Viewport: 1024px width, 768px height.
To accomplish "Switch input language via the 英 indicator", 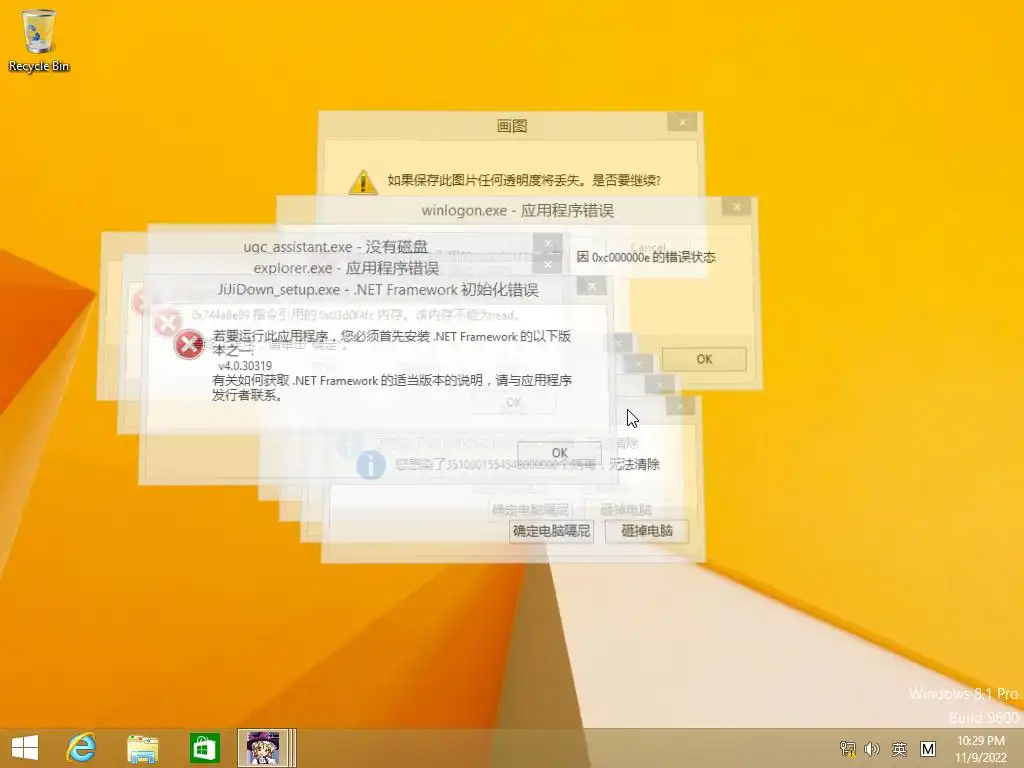I will pos(900,748).
